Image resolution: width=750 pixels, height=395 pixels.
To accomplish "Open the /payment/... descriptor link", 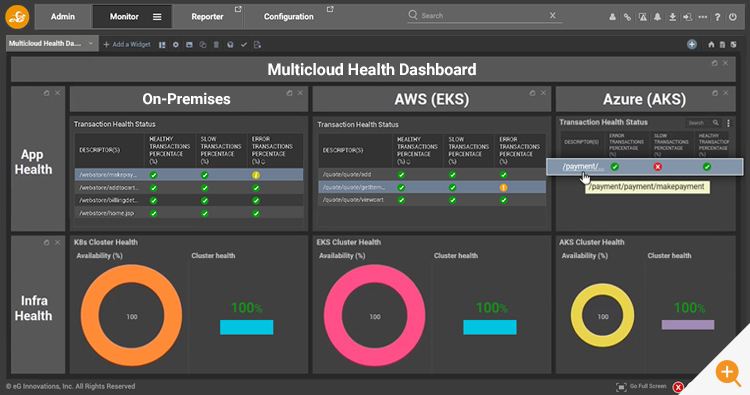I will 583,166.
